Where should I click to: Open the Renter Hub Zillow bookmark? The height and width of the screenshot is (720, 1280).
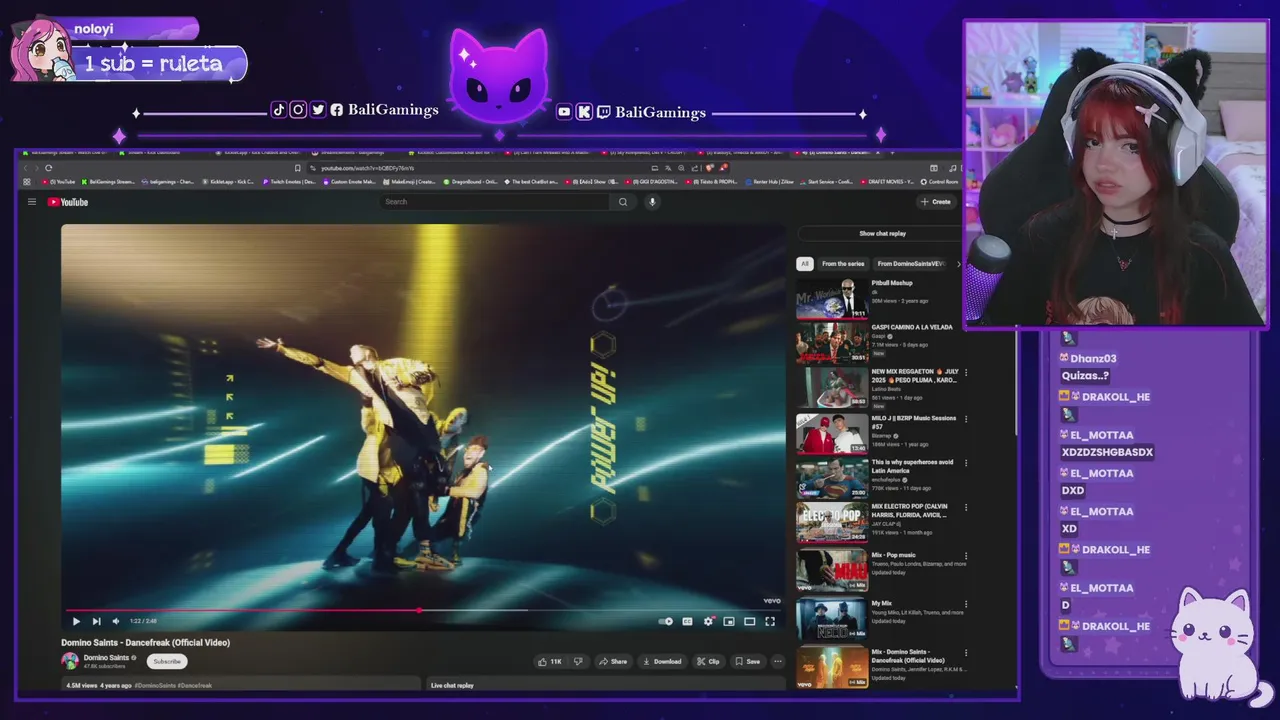click(x=769, y=182)
